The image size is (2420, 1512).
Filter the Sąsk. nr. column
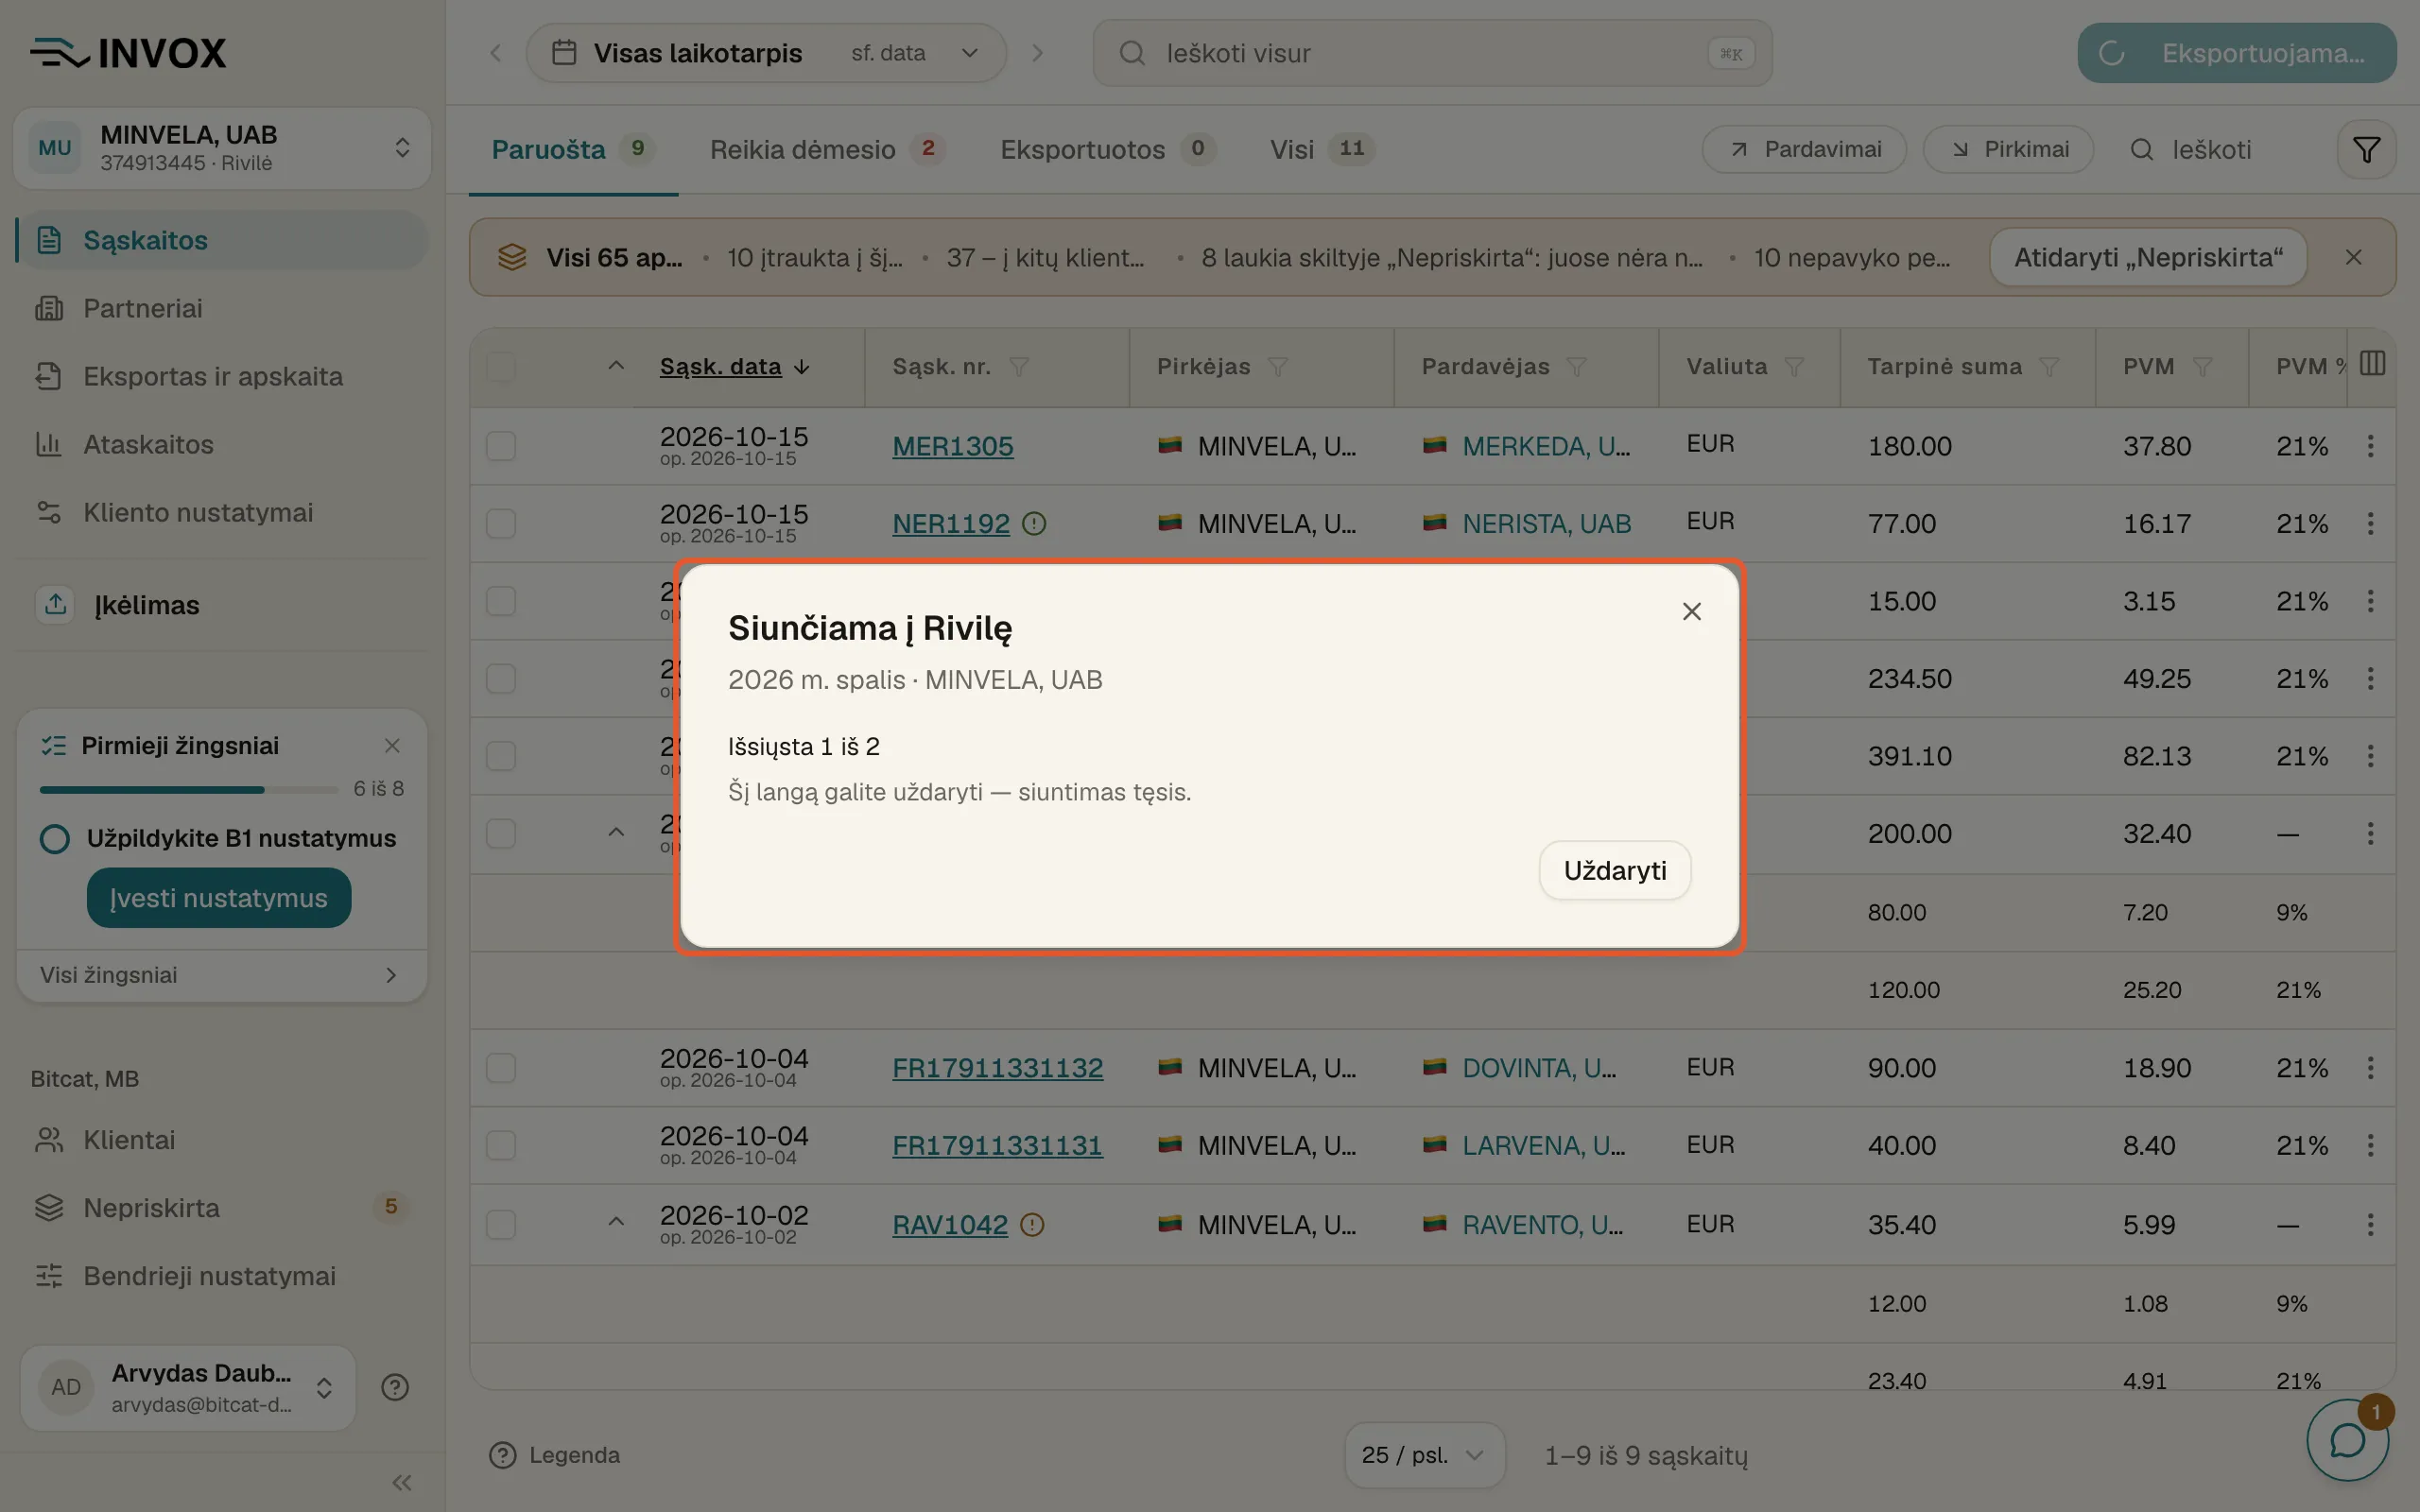(1019, 367)
